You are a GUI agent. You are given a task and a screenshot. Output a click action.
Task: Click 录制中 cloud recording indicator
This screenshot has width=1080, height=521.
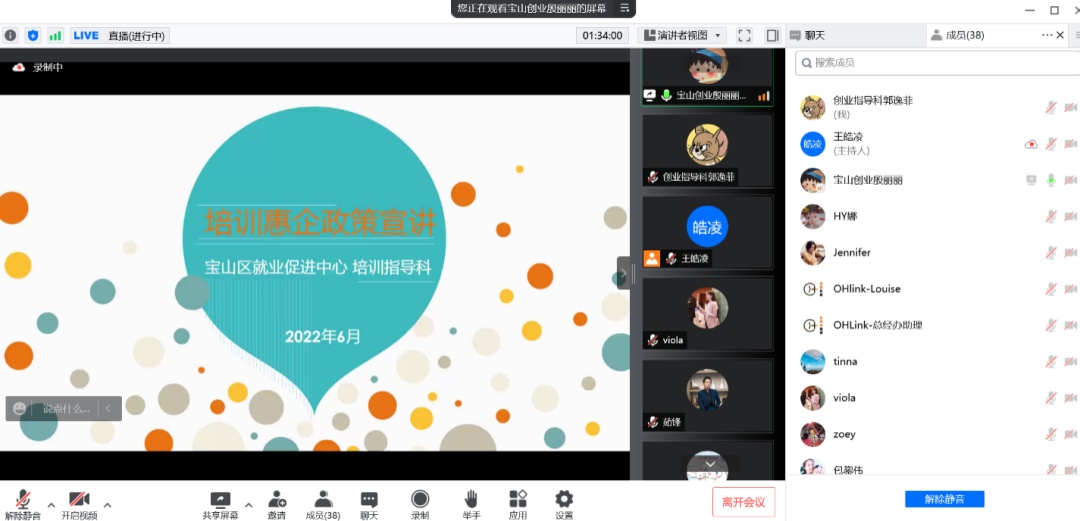pyautogui.click(x=37, y=68)
